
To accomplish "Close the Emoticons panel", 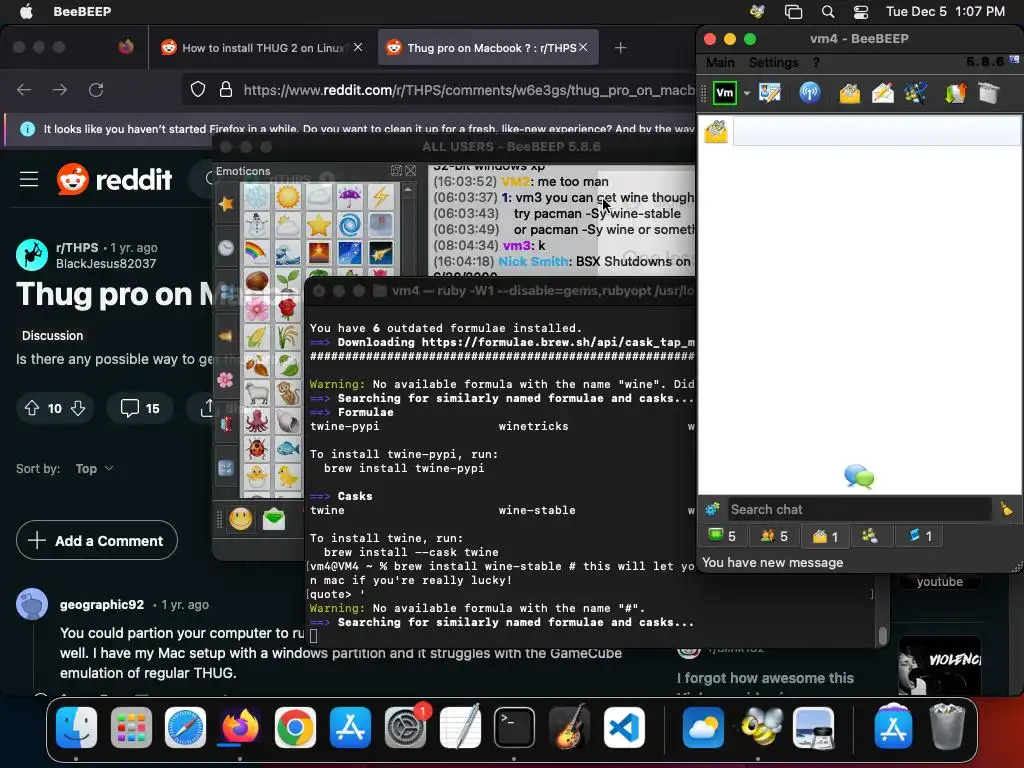I will coord(410,170).
